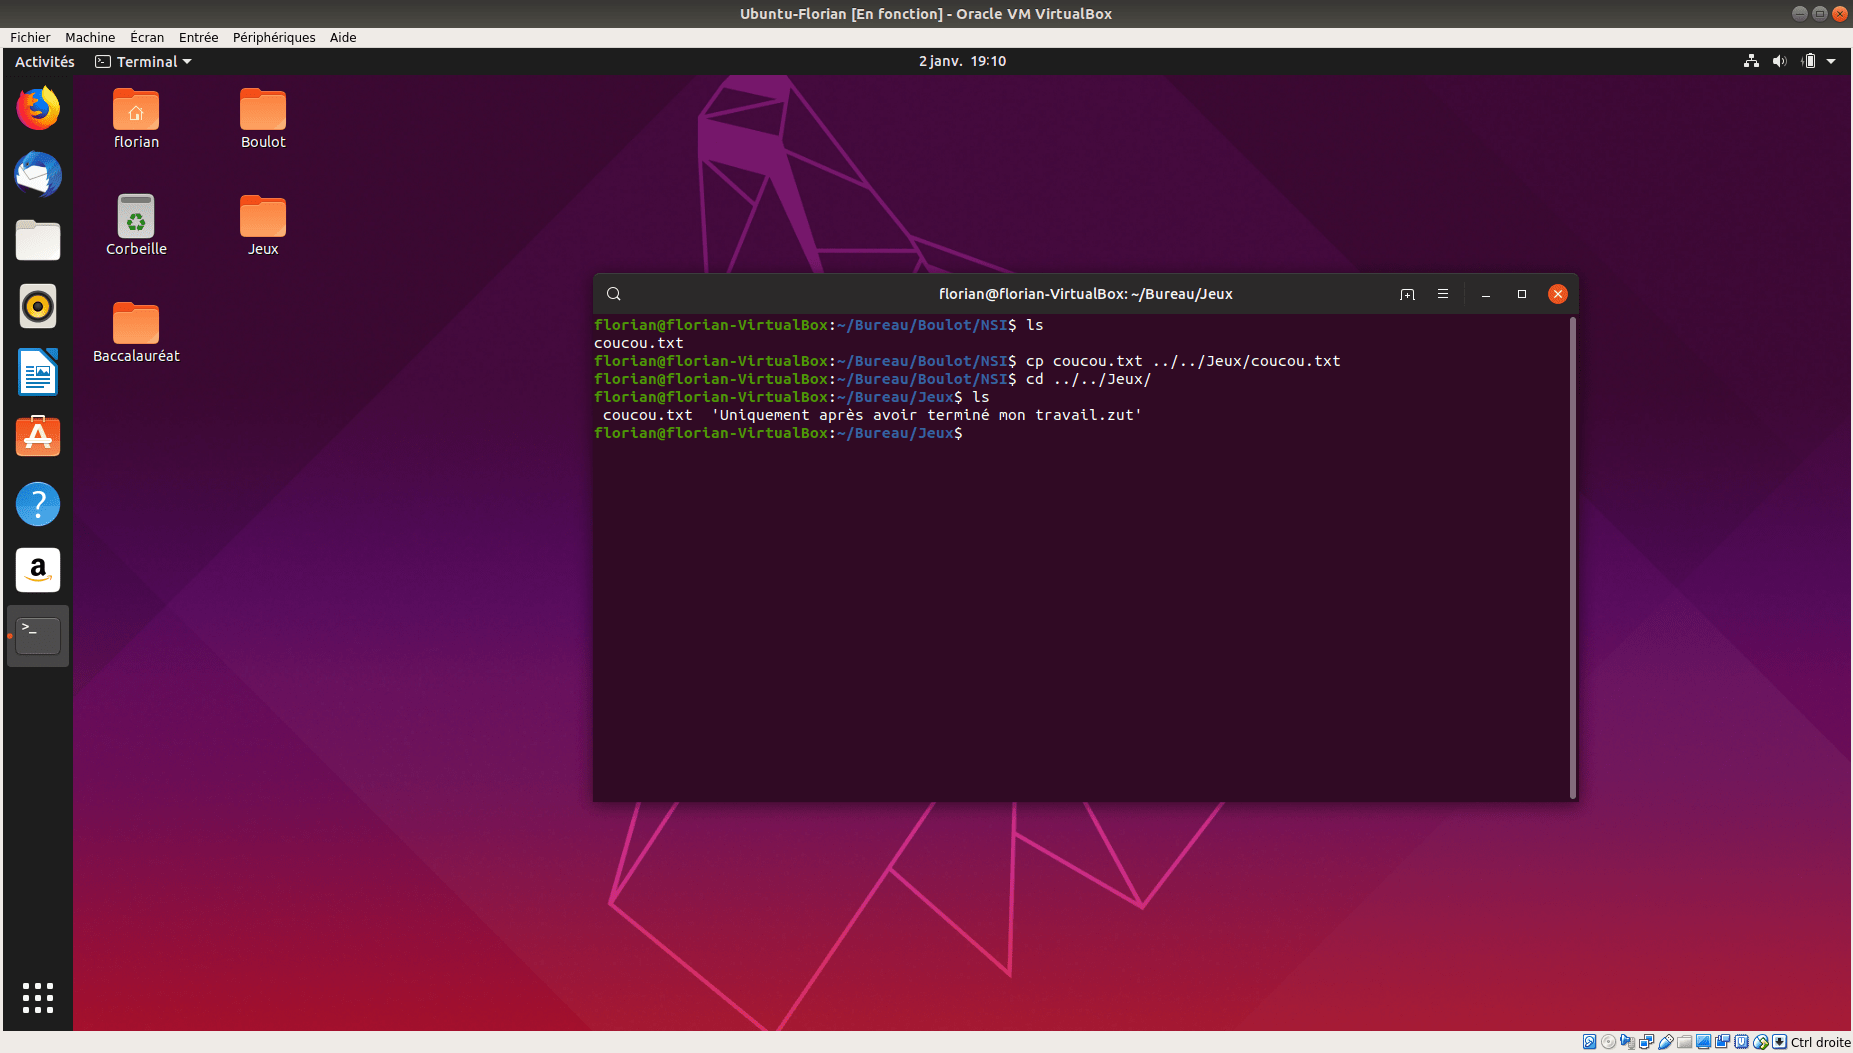
Task: Launch Firefox from the dock
Action: pyautogui.click(x=38, y=109)
